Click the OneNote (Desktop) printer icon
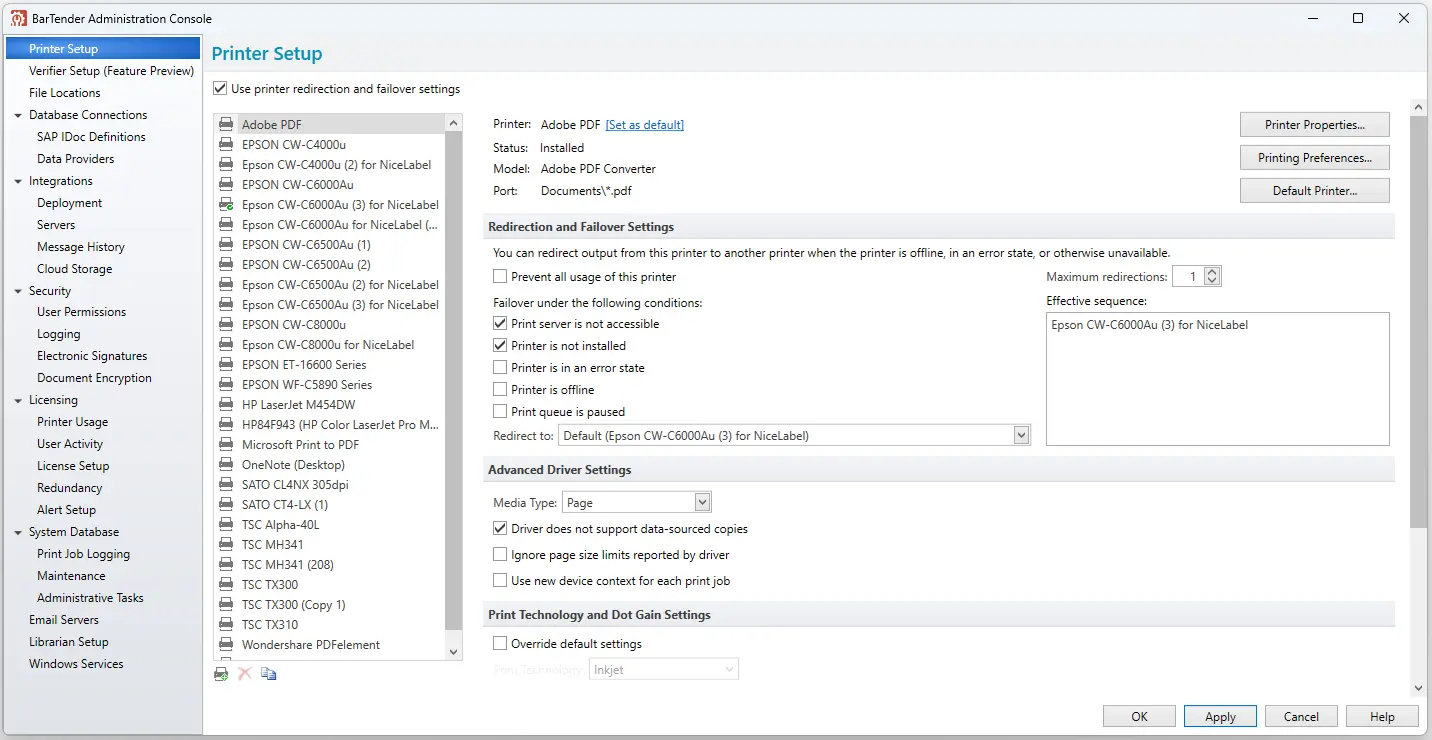 (x=226, y=465)
